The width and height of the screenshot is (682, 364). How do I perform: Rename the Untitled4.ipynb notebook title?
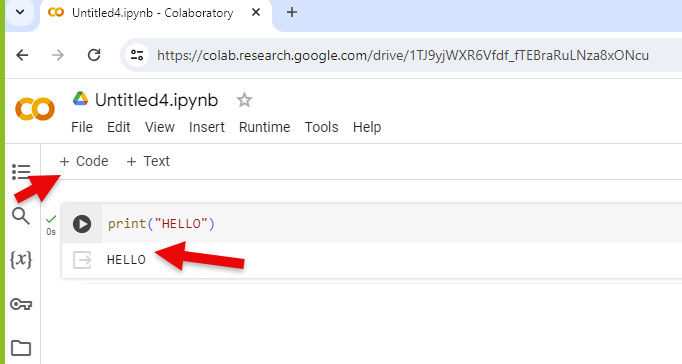157,100
